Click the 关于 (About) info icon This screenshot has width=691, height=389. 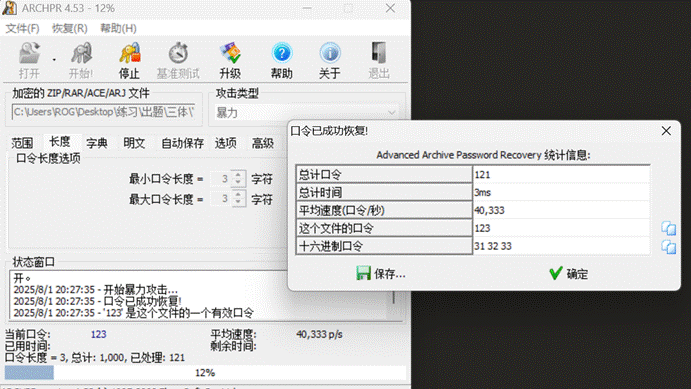coord(330,53)
